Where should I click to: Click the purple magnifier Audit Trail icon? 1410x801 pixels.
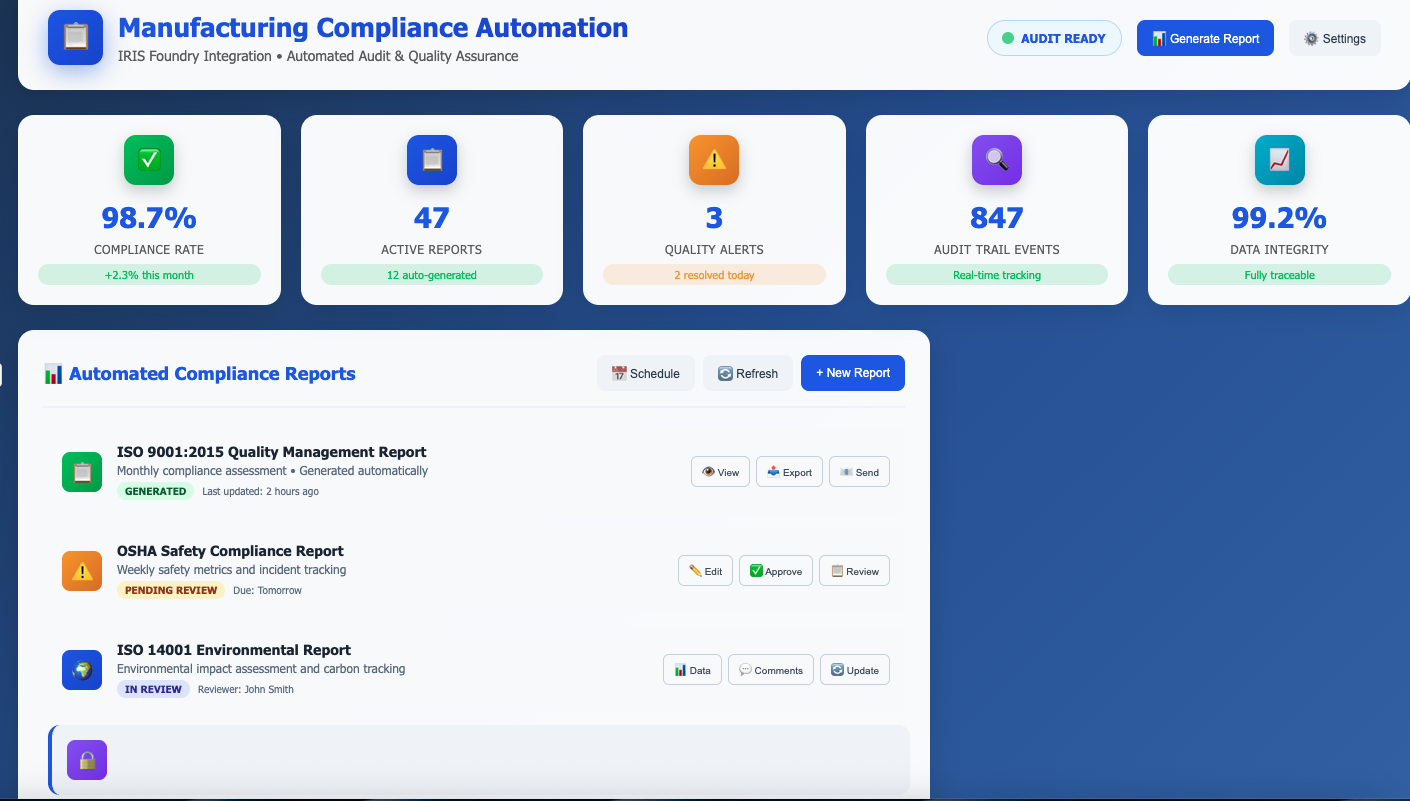(997, 160)
